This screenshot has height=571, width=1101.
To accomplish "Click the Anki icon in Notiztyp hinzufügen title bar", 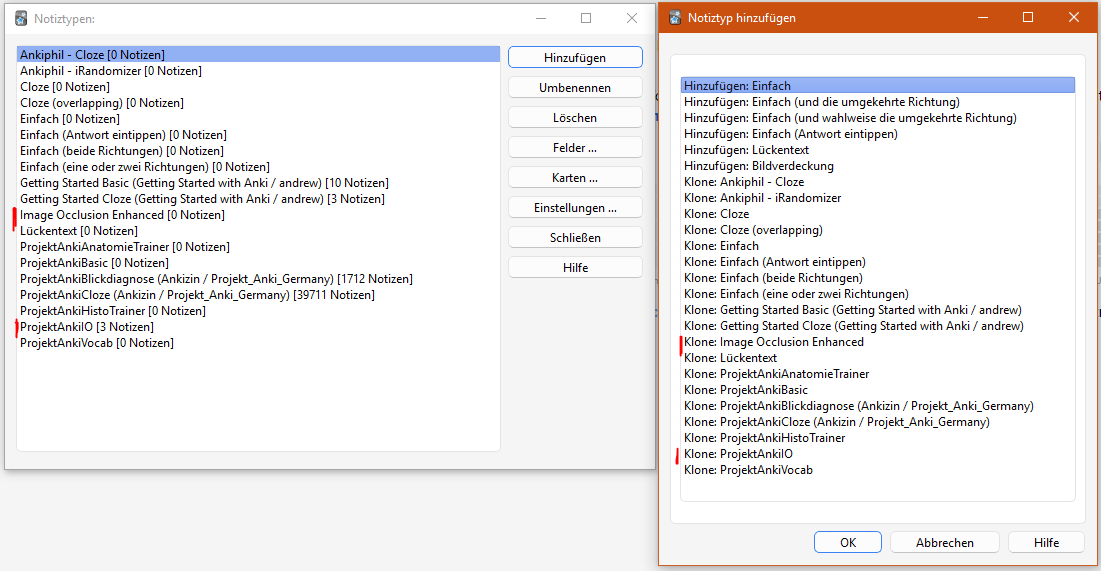I will click(675, 18).
